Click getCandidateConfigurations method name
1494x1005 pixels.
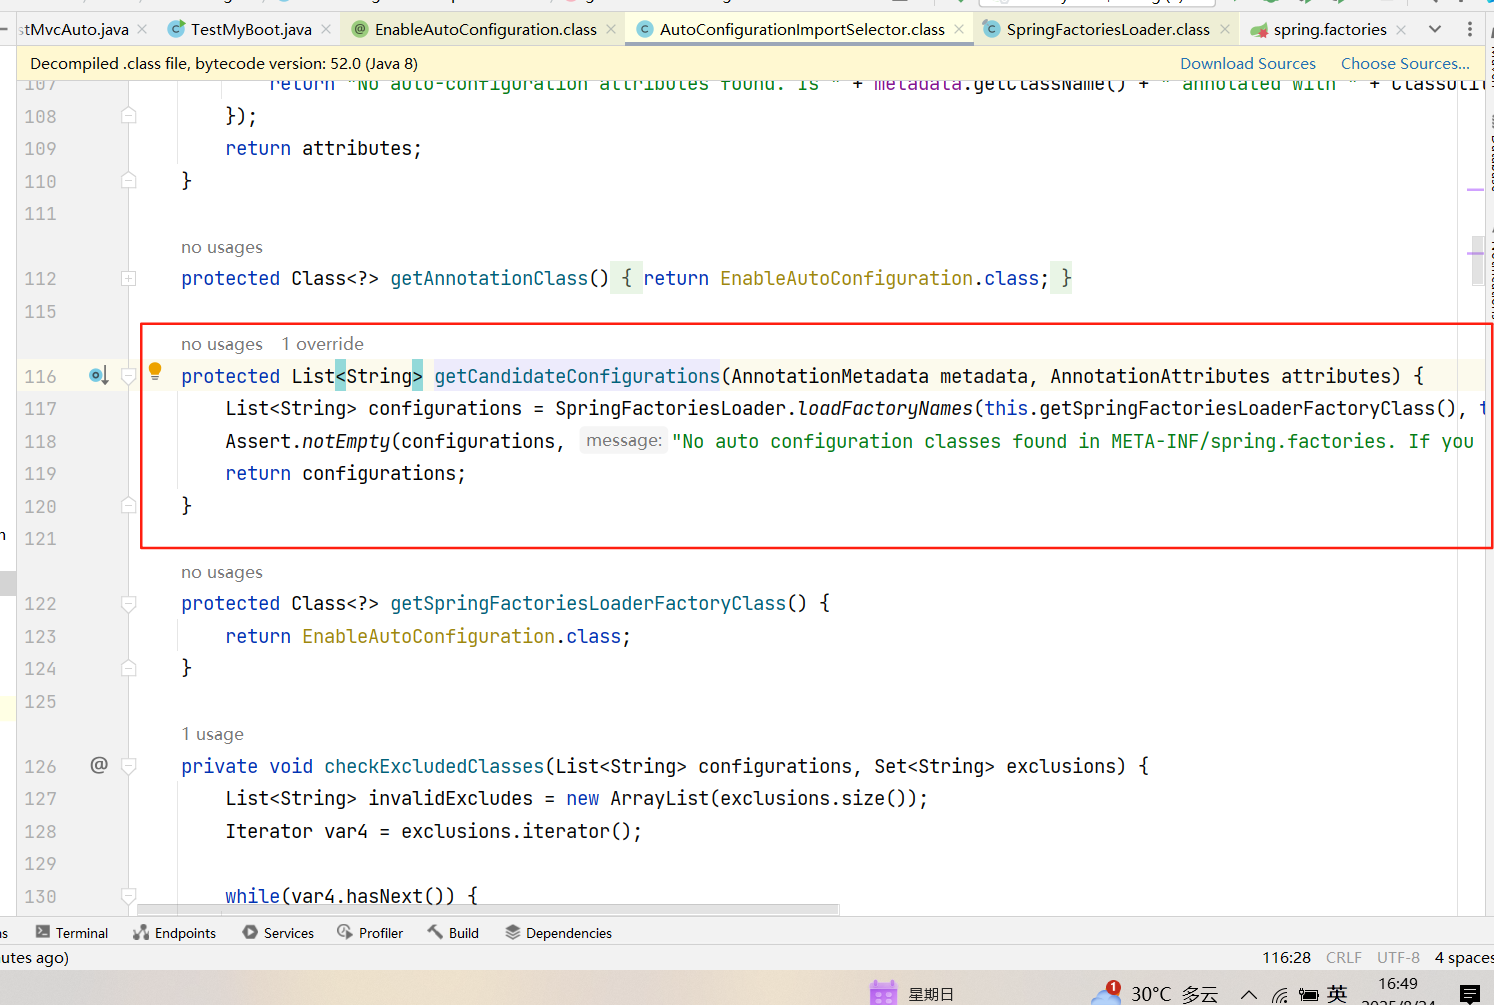point(577,376)
